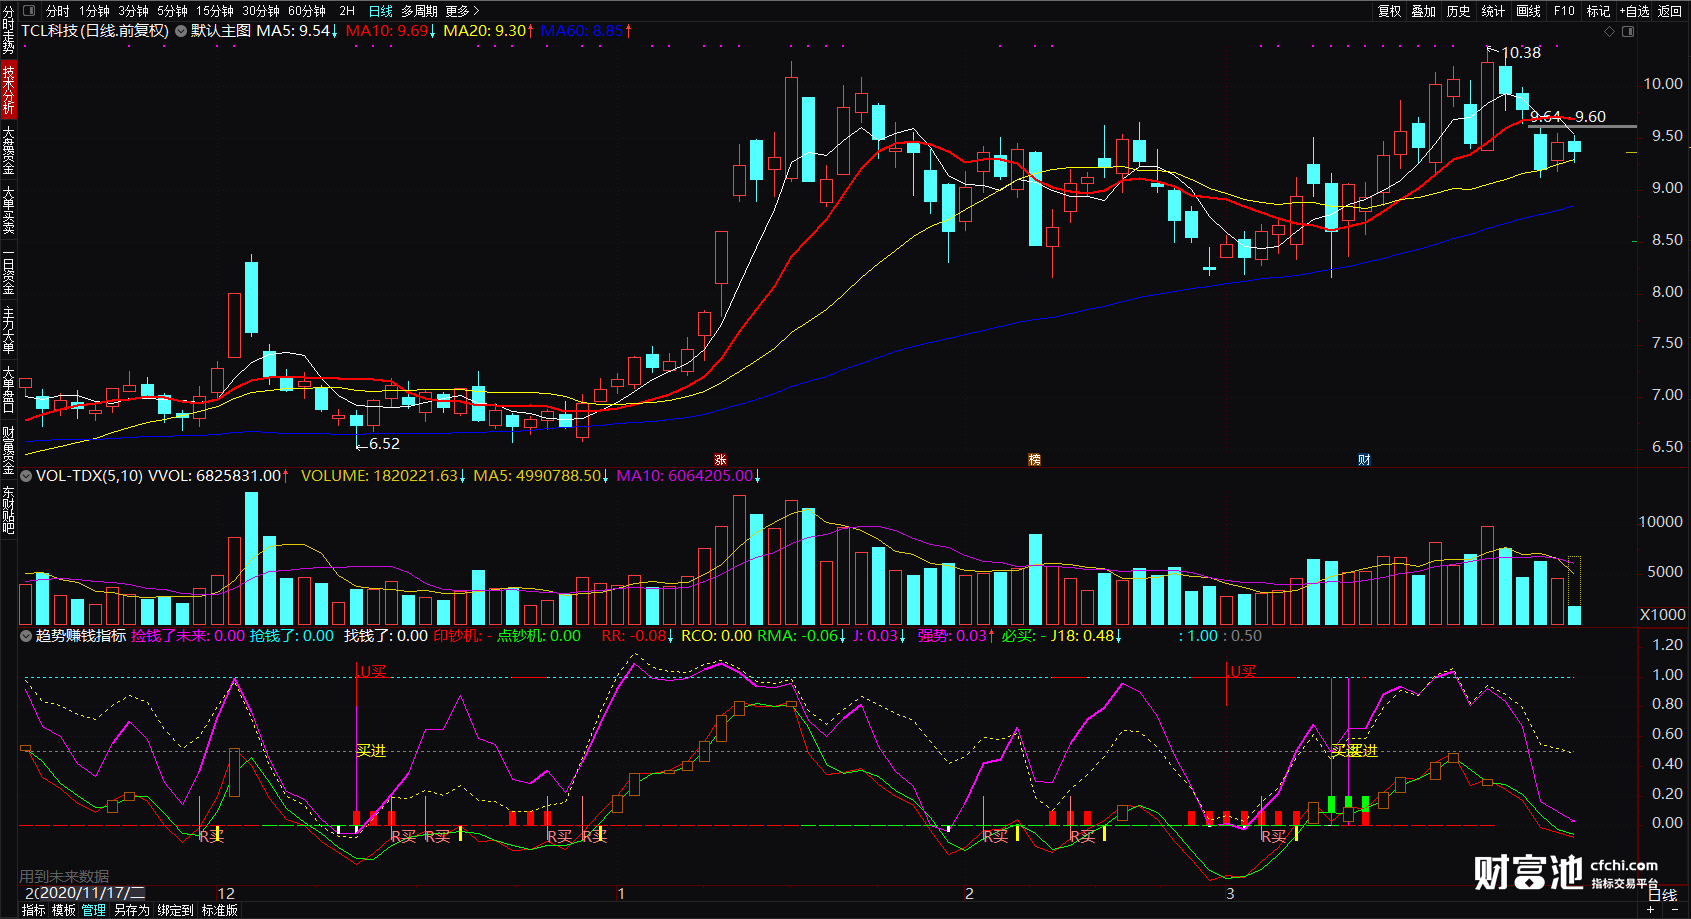The width and height of the screenshot is (1691, 919).
Task: Switch to the 标准版 standard layout
Action: click(220, 910)
